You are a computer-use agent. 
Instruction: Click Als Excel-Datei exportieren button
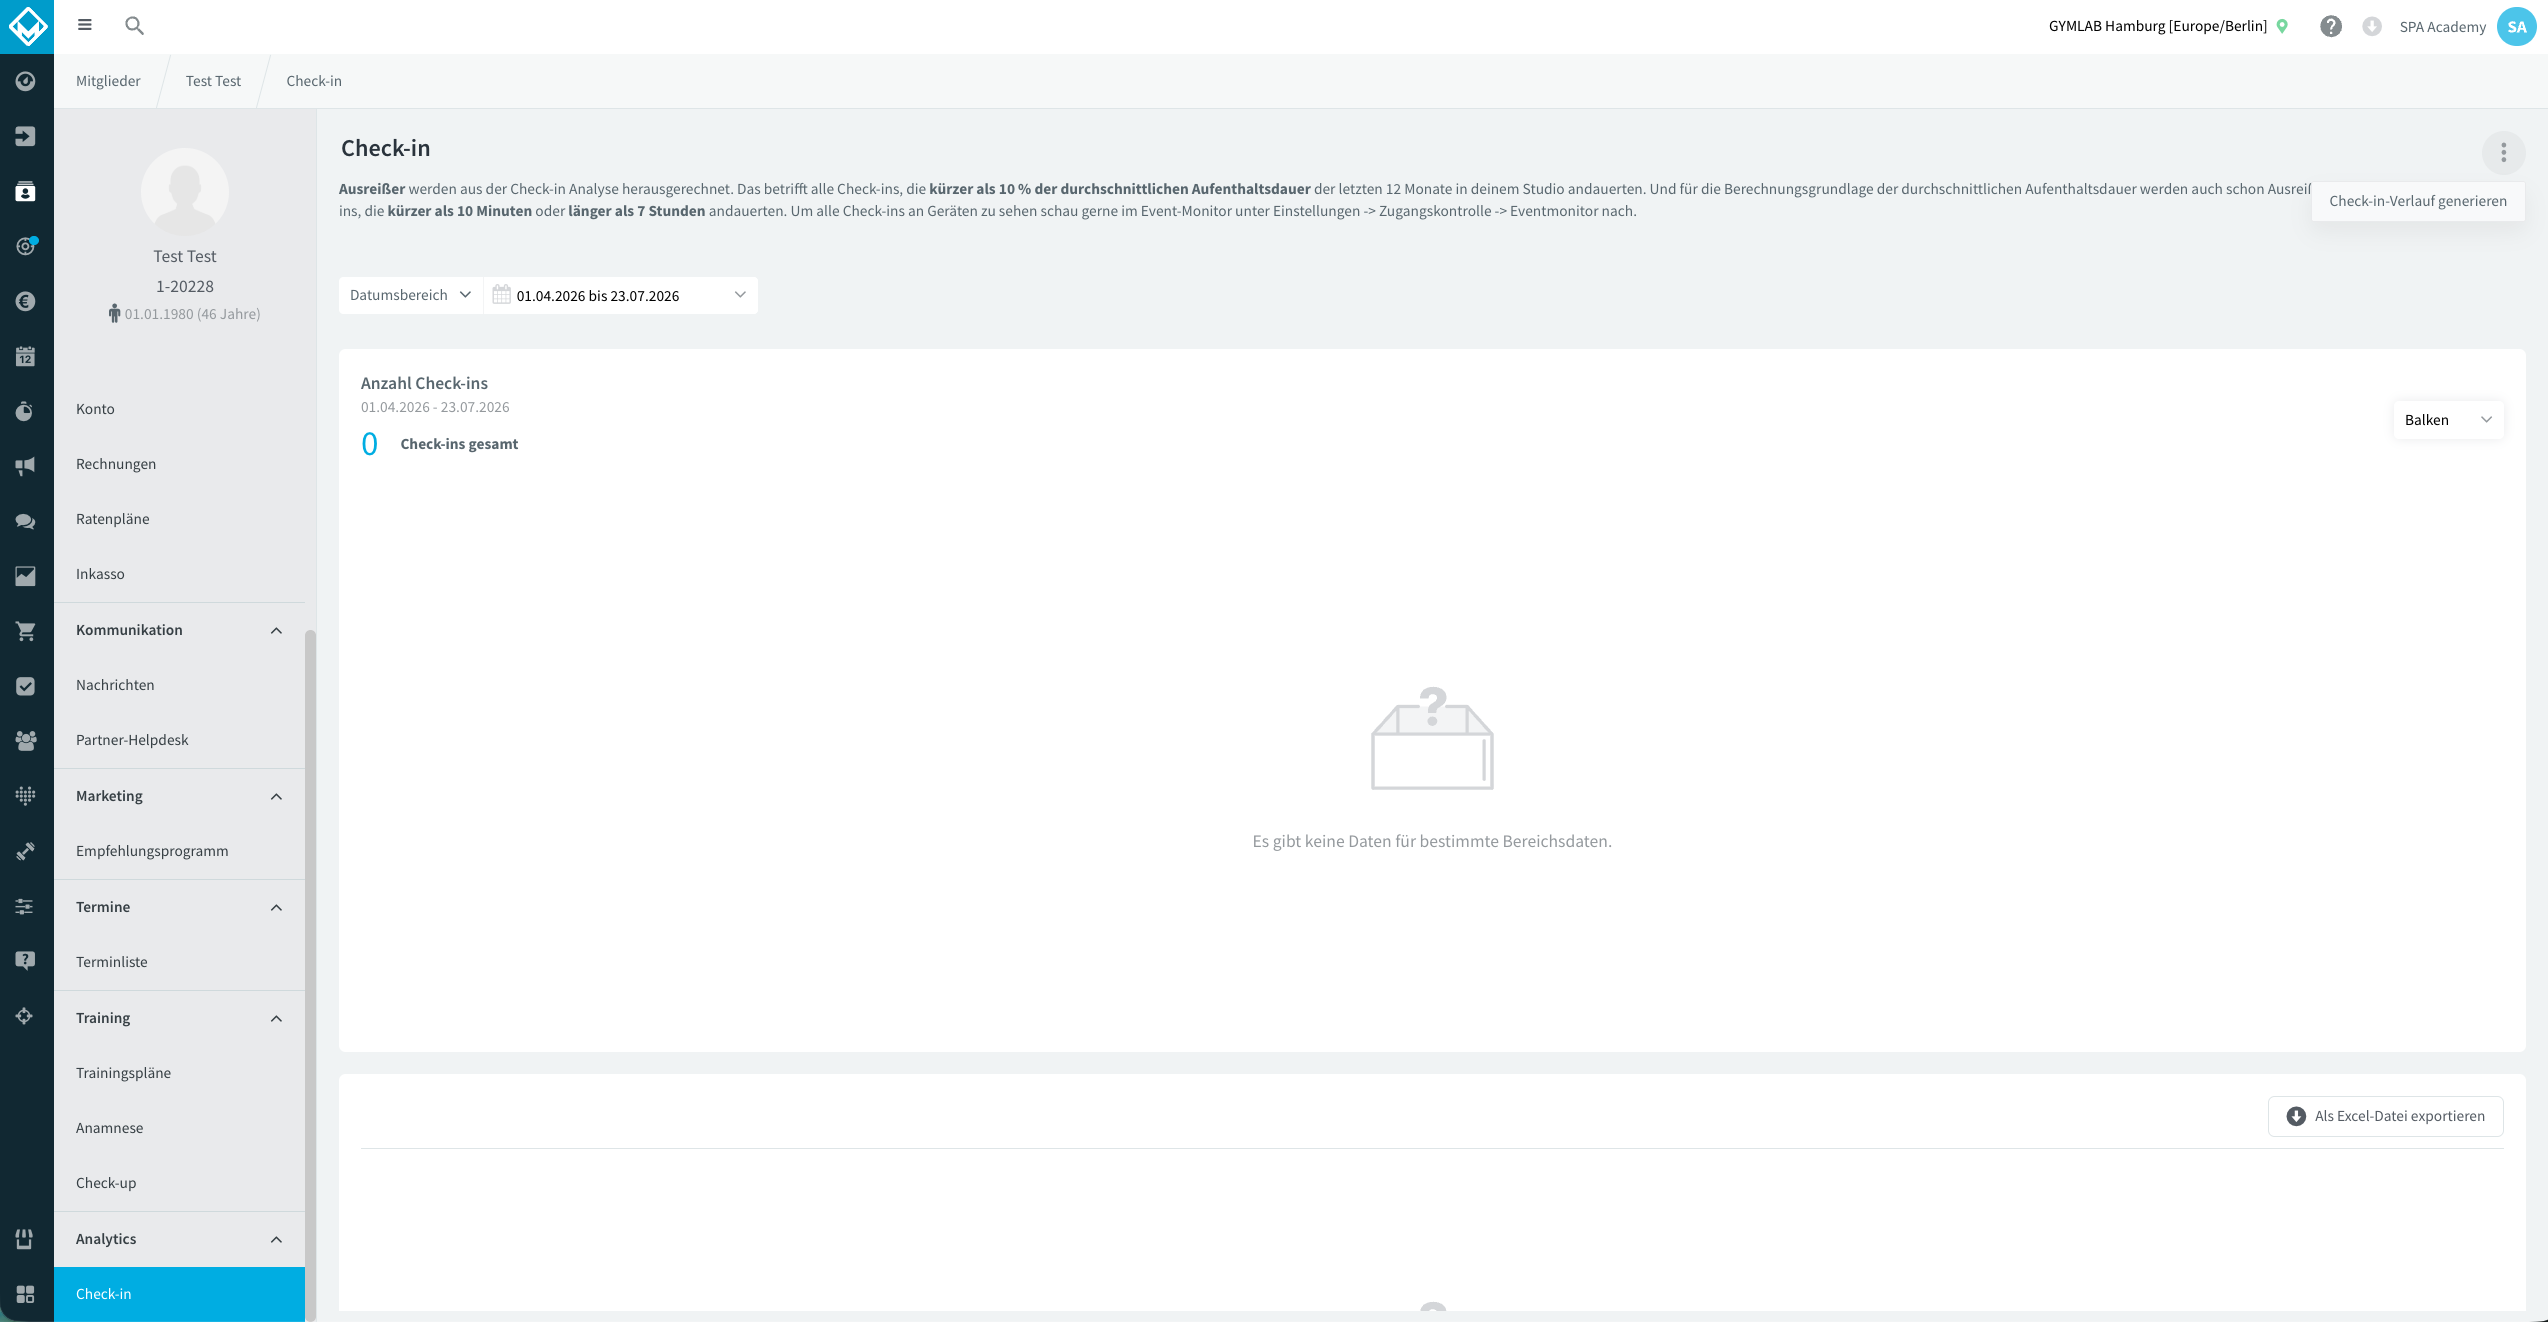pos(2385,1116)
